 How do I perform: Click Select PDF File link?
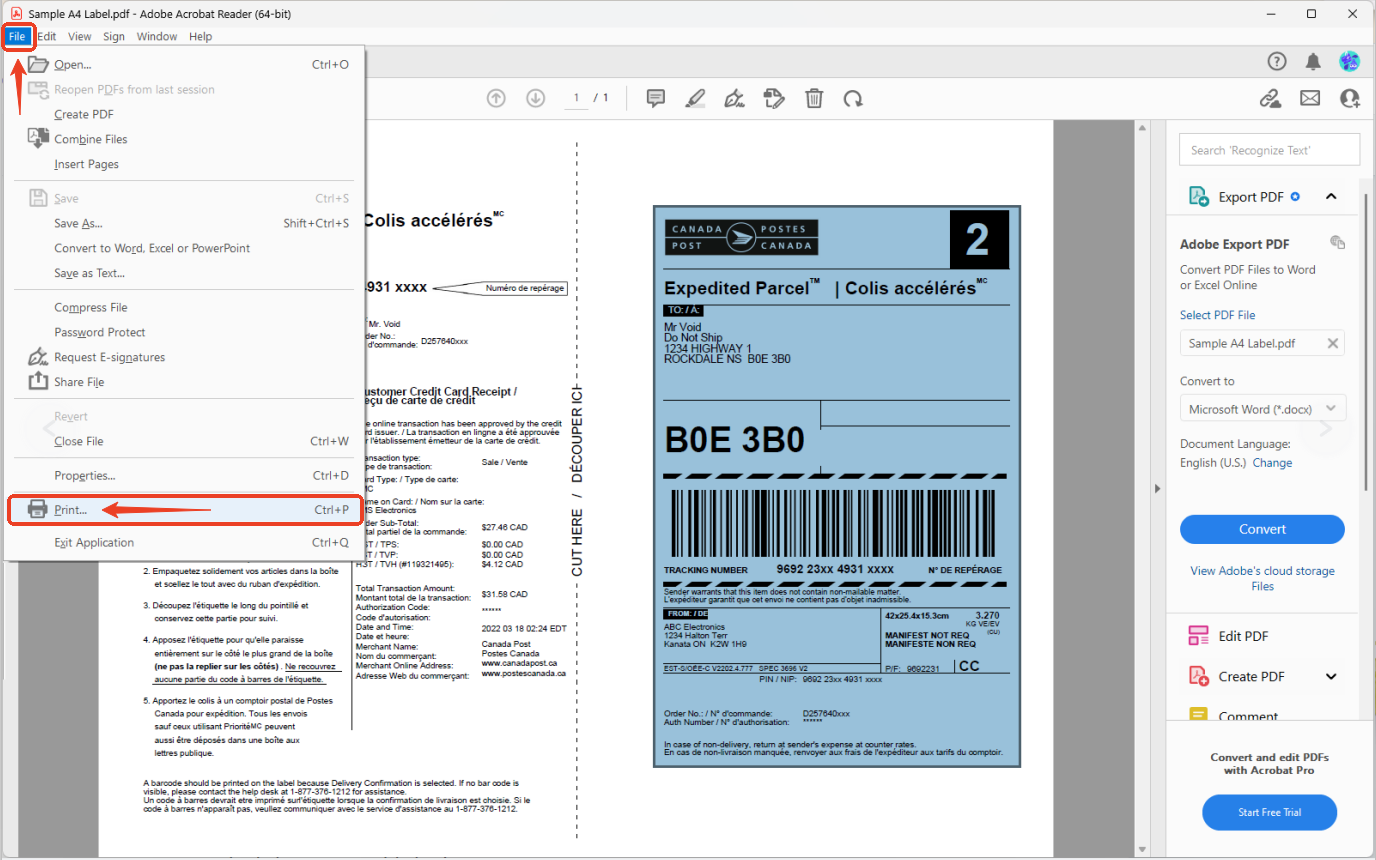click(x=1217, y=315)
